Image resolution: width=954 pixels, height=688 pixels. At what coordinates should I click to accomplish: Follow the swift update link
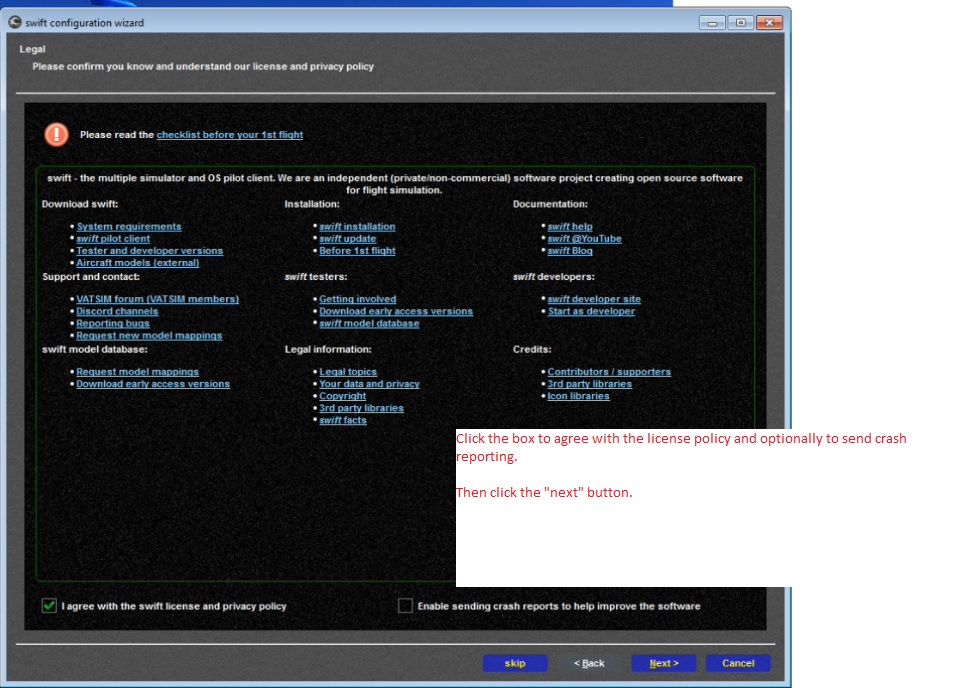pos(347,238)
